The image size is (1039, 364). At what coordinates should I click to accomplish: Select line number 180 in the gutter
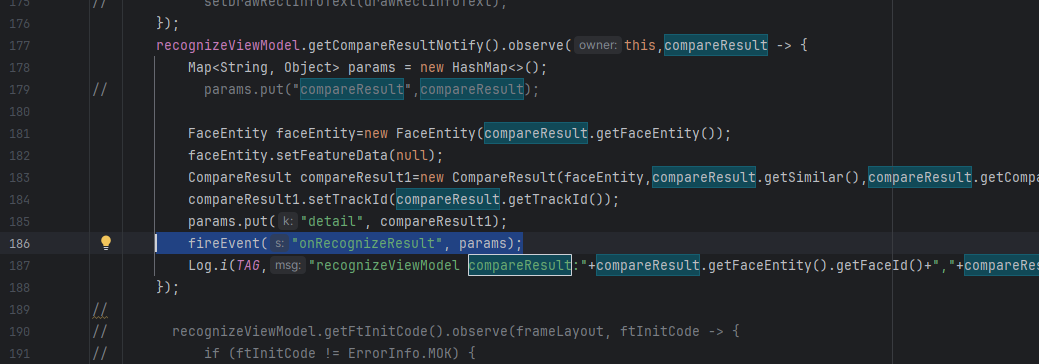21,111
